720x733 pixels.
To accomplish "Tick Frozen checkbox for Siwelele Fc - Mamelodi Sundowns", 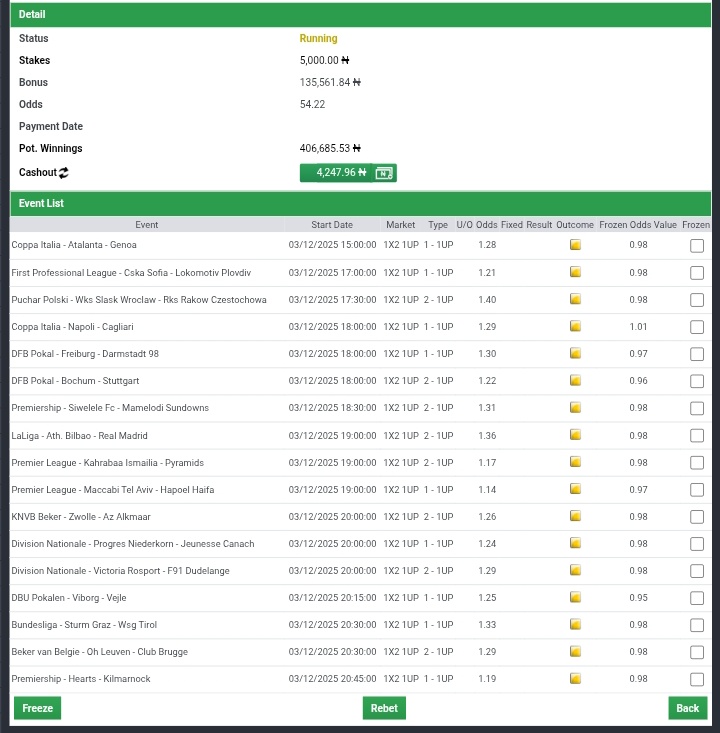I will [697, 409].
